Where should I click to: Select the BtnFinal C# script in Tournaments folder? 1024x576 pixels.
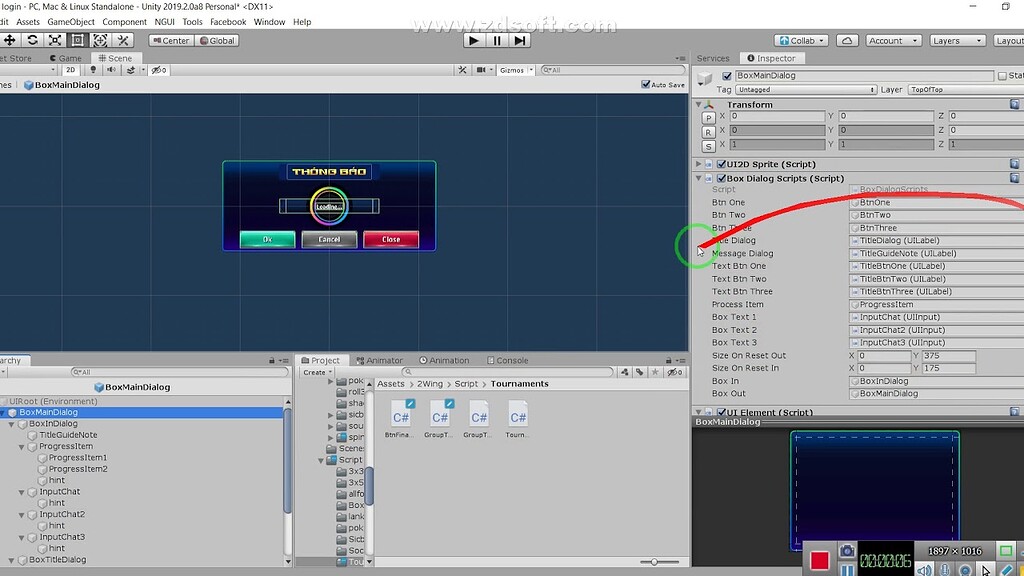point(400,415)
